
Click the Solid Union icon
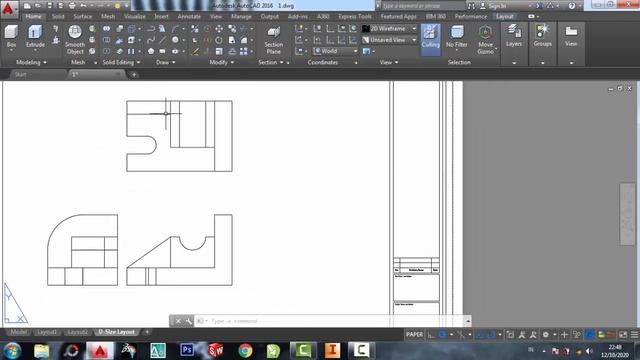[x=107, y=29]
